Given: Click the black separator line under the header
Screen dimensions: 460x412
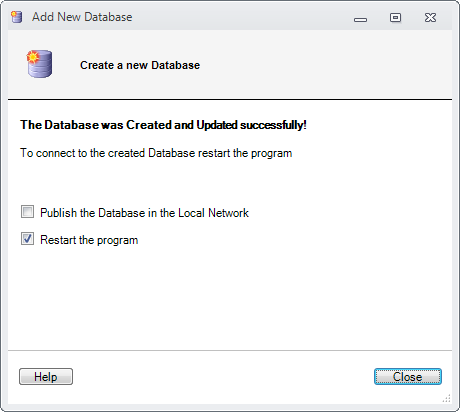Looking at the screenshot, I should 230,99.
